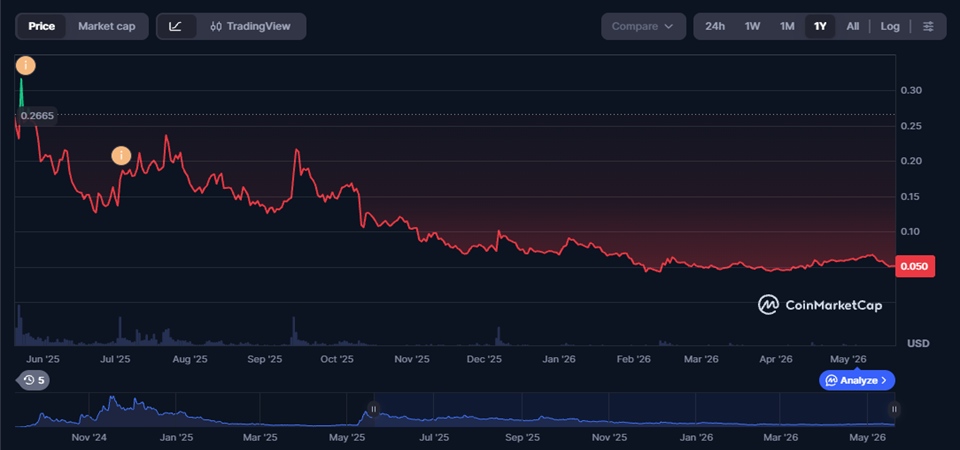
Task: Click the info marker near Jul '25
Action: tap(121, 156)
